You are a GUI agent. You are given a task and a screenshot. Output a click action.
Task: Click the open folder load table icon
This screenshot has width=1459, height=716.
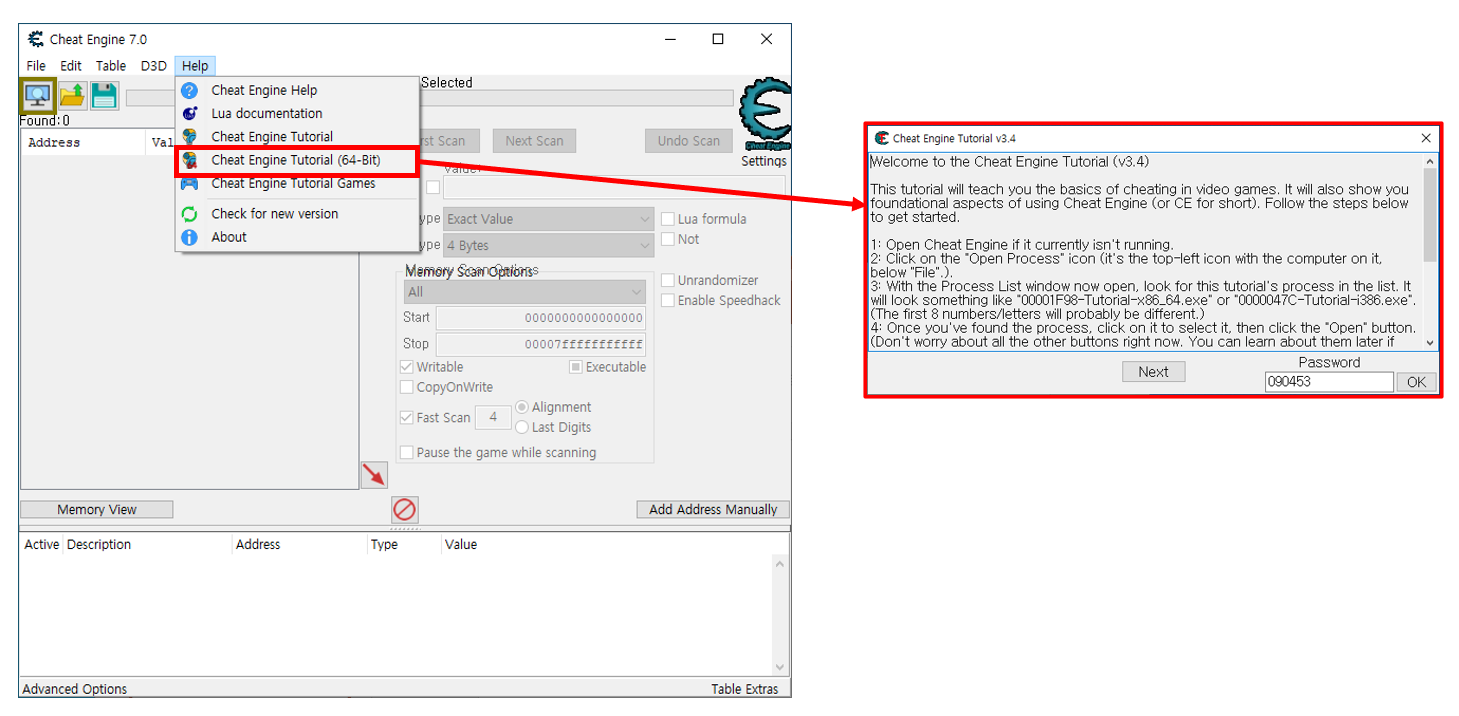[x=72, y=96]
